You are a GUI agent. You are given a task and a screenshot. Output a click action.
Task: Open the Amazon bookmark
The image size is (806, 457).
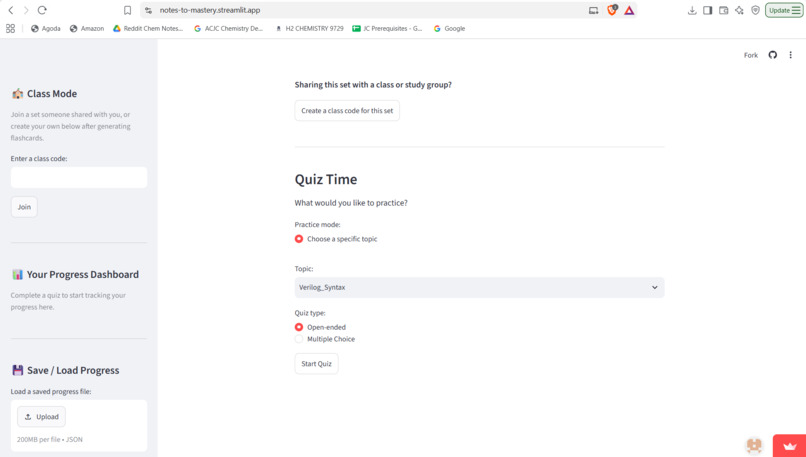click(x=87, y=29)
